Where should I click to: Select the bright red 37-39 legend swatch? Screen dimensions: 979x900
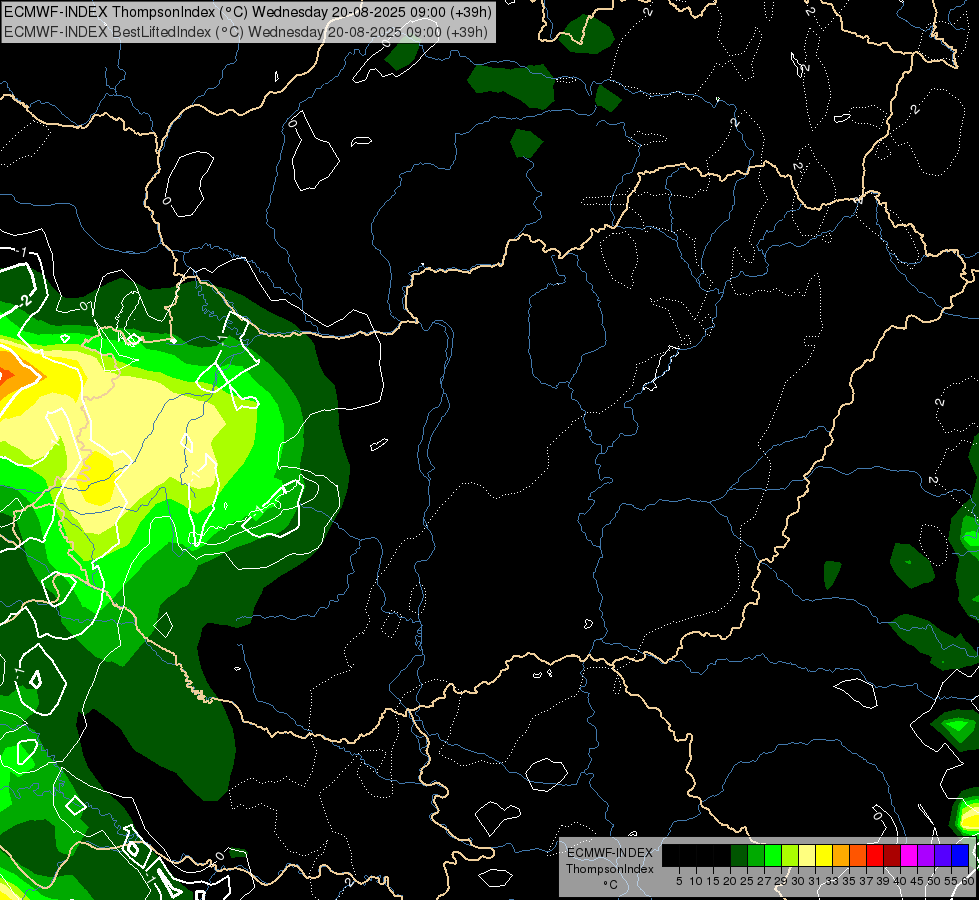(875, 855)
